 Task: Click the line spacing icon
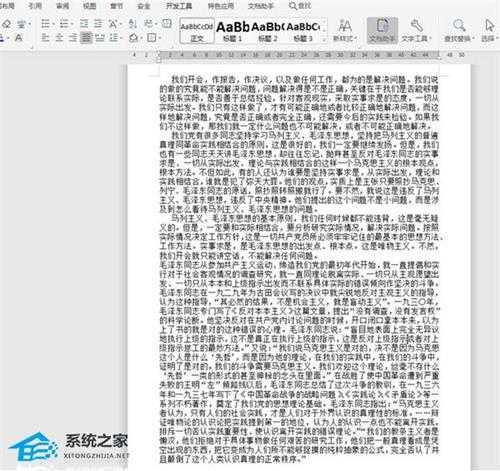[113, 37]
